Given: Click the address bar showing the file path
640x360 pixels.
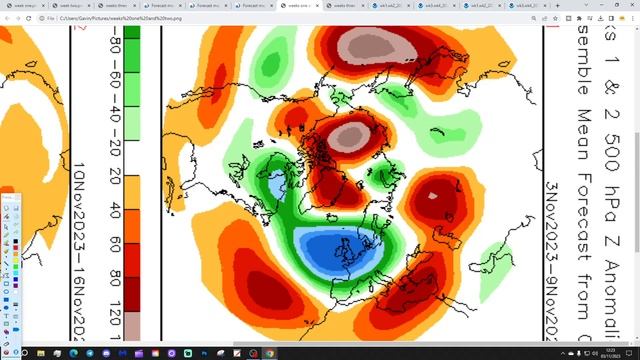Looking at the screenshot, I should tap(286, 18).
